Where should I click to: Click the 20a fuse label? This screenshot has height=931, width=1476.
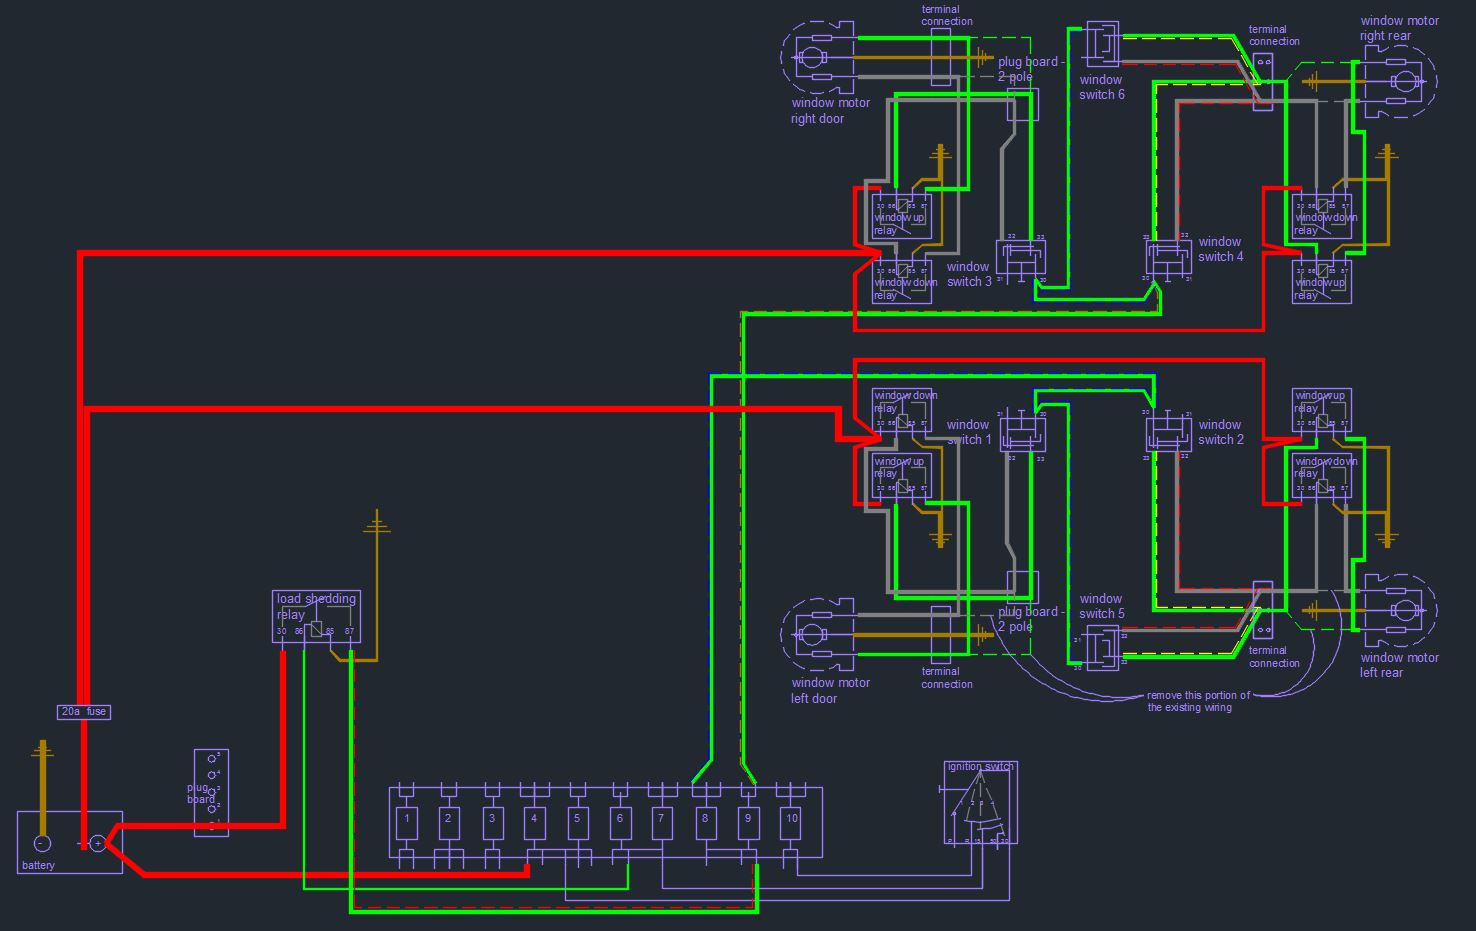coord(83,712)
